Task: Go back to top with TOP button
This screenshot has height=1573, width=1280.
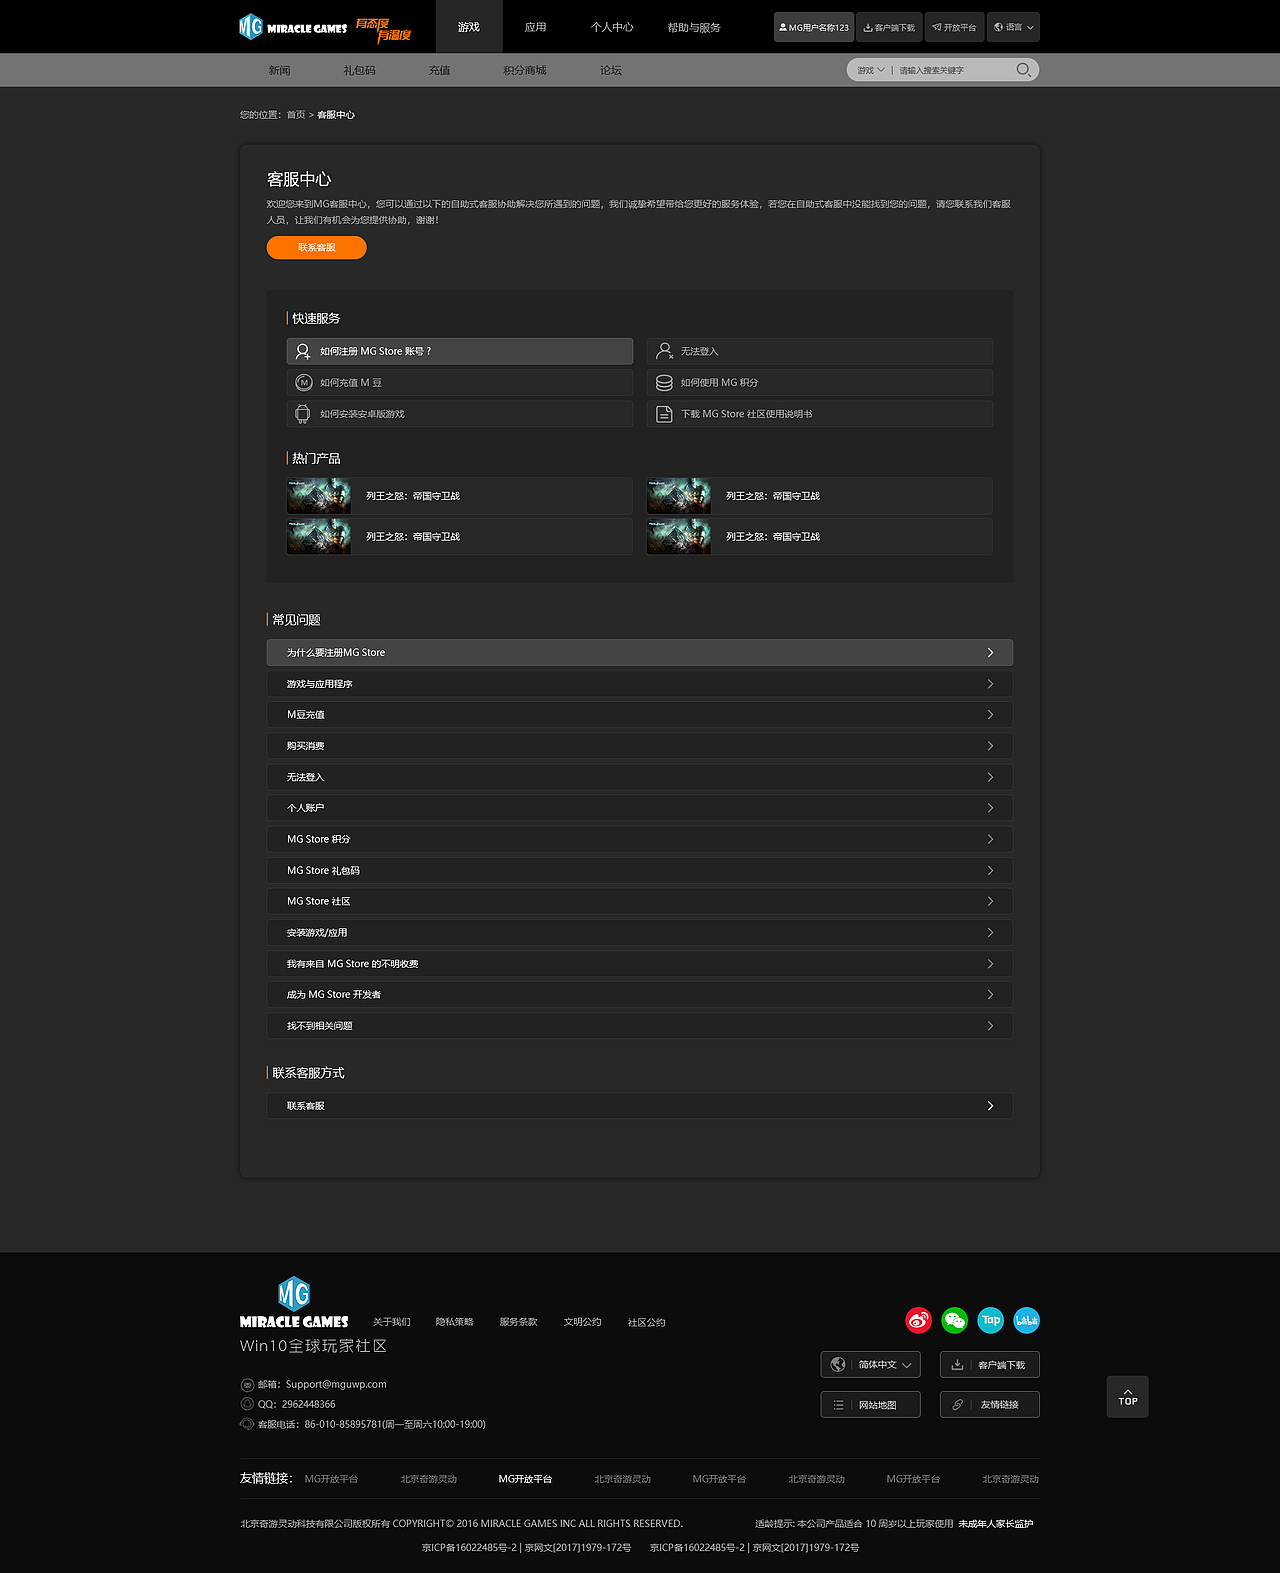Action: coord(1127,1397)
